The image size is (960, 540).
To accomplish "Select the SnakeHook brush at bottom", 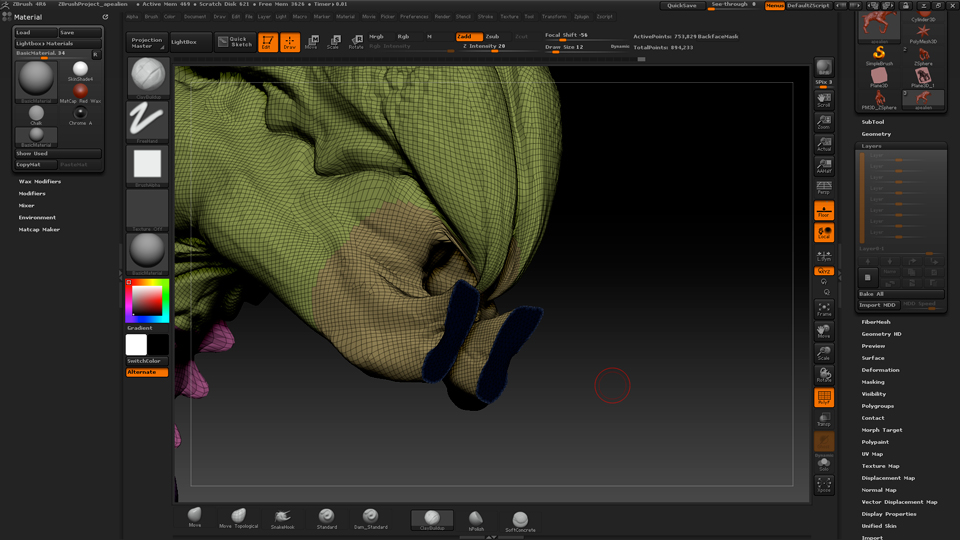I will (282, 518).
